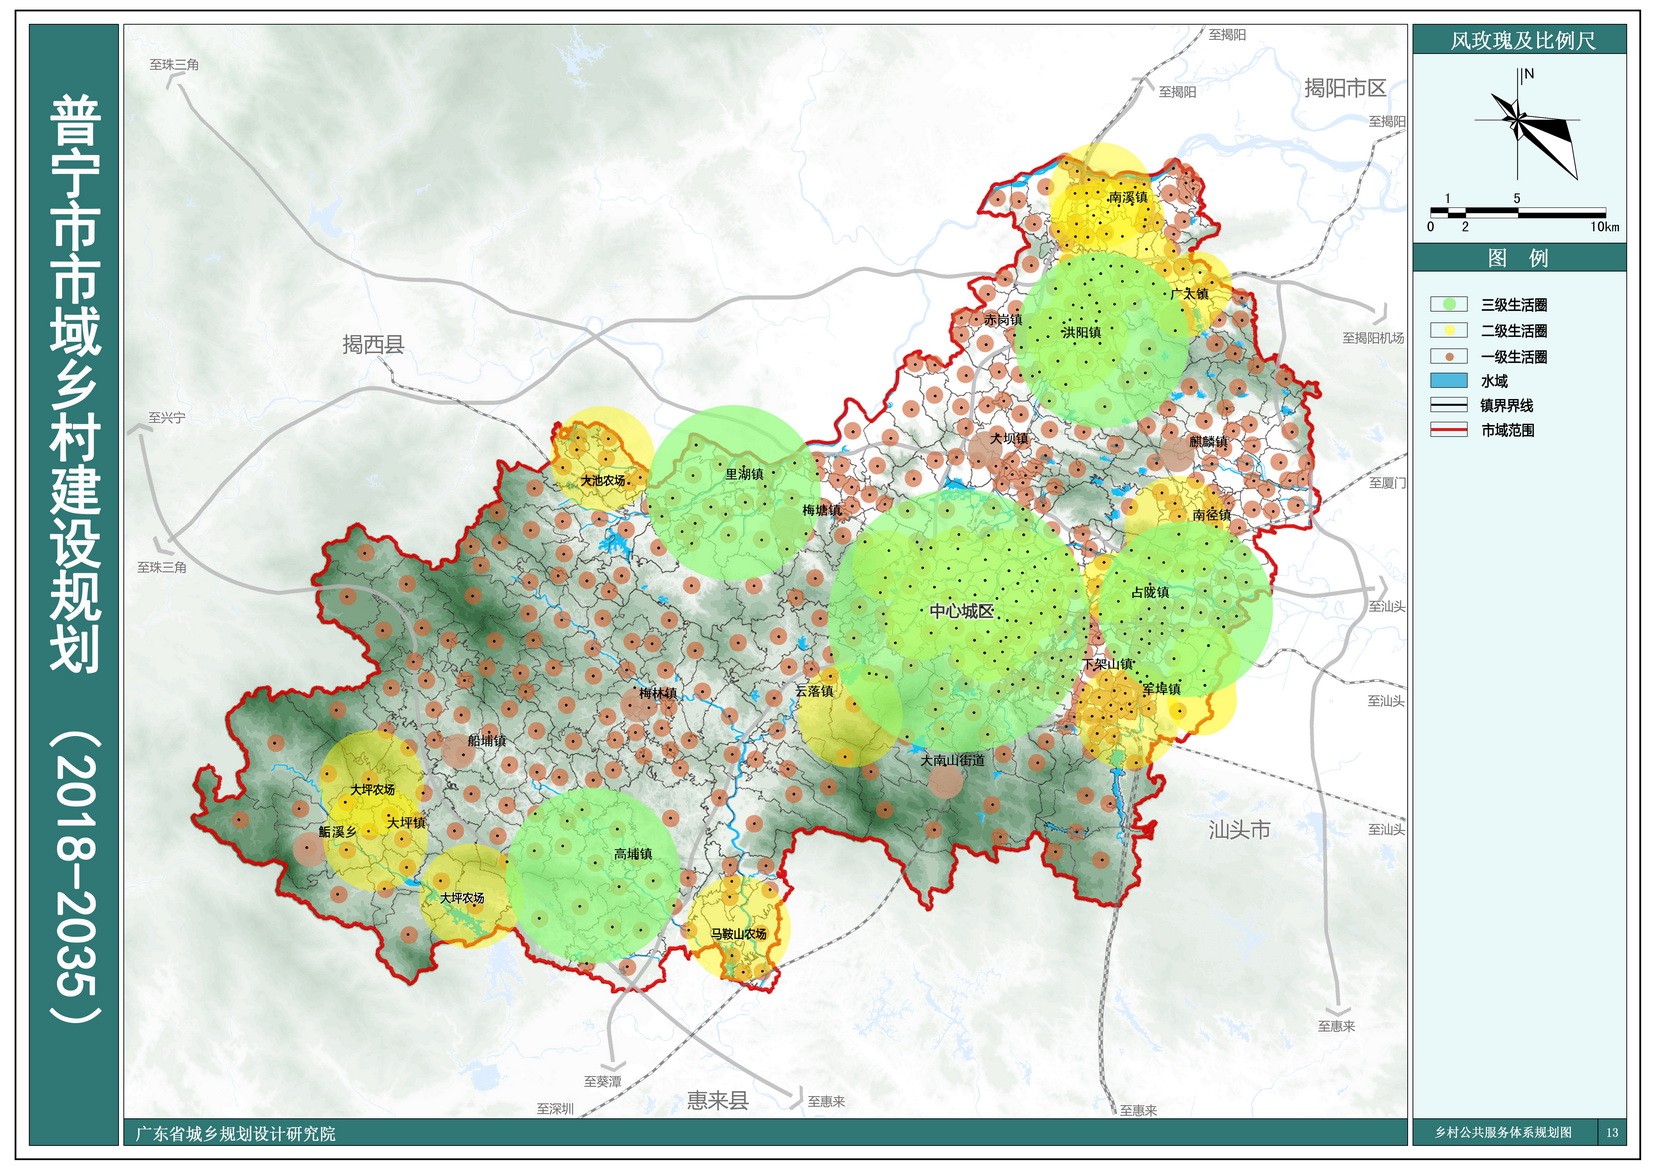The width and height of the screenshot is (1656, 1170).
Task: Click the 揭西县 neighboring county label
Action: pyautogui.click(x=373, y=344)
